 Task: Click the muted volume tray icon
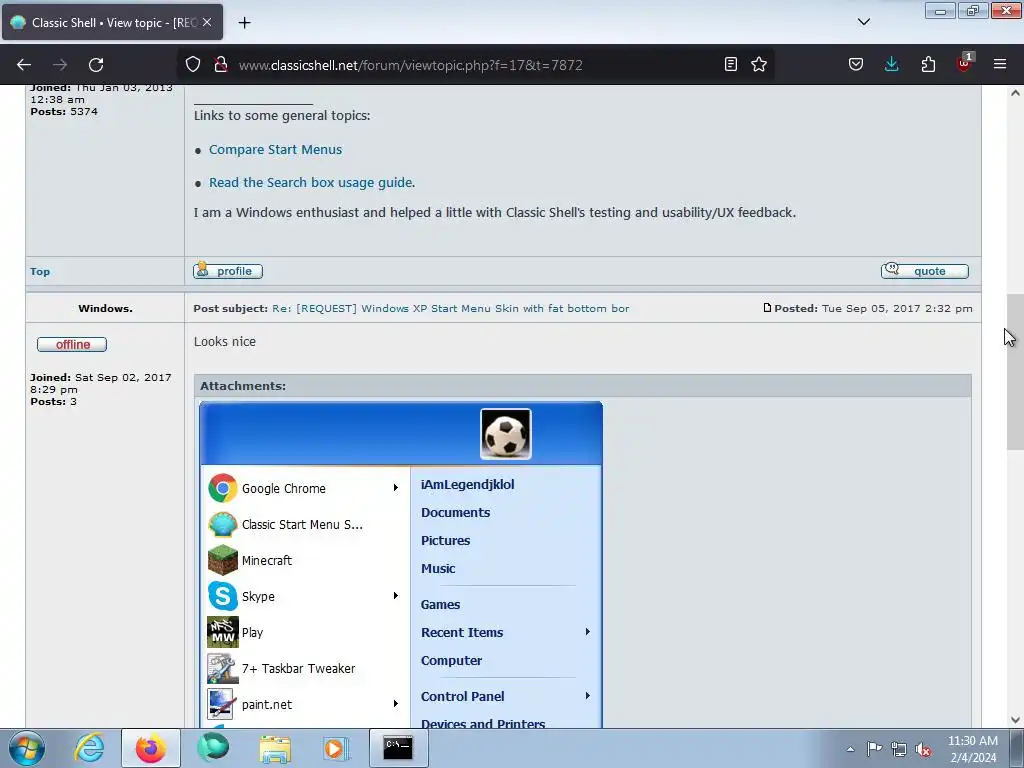coord(923,749)
